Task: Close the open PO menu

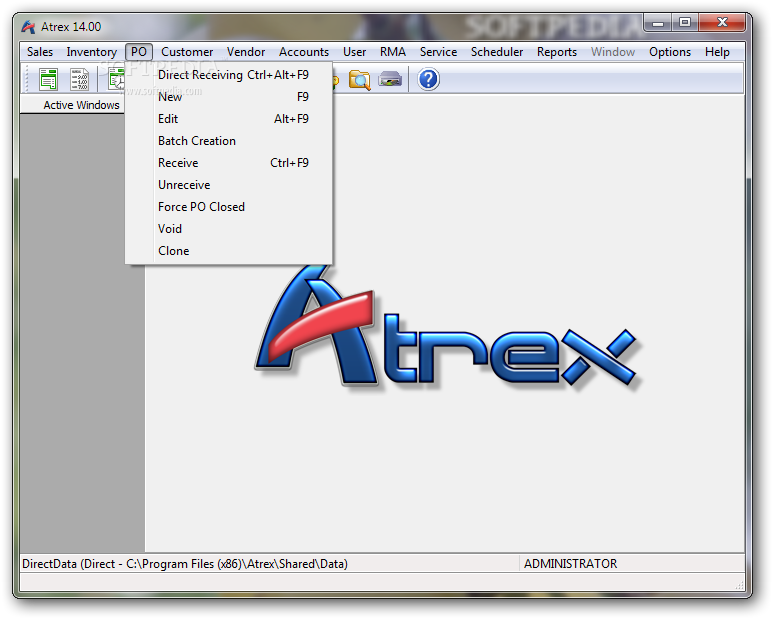Action: 139,52
